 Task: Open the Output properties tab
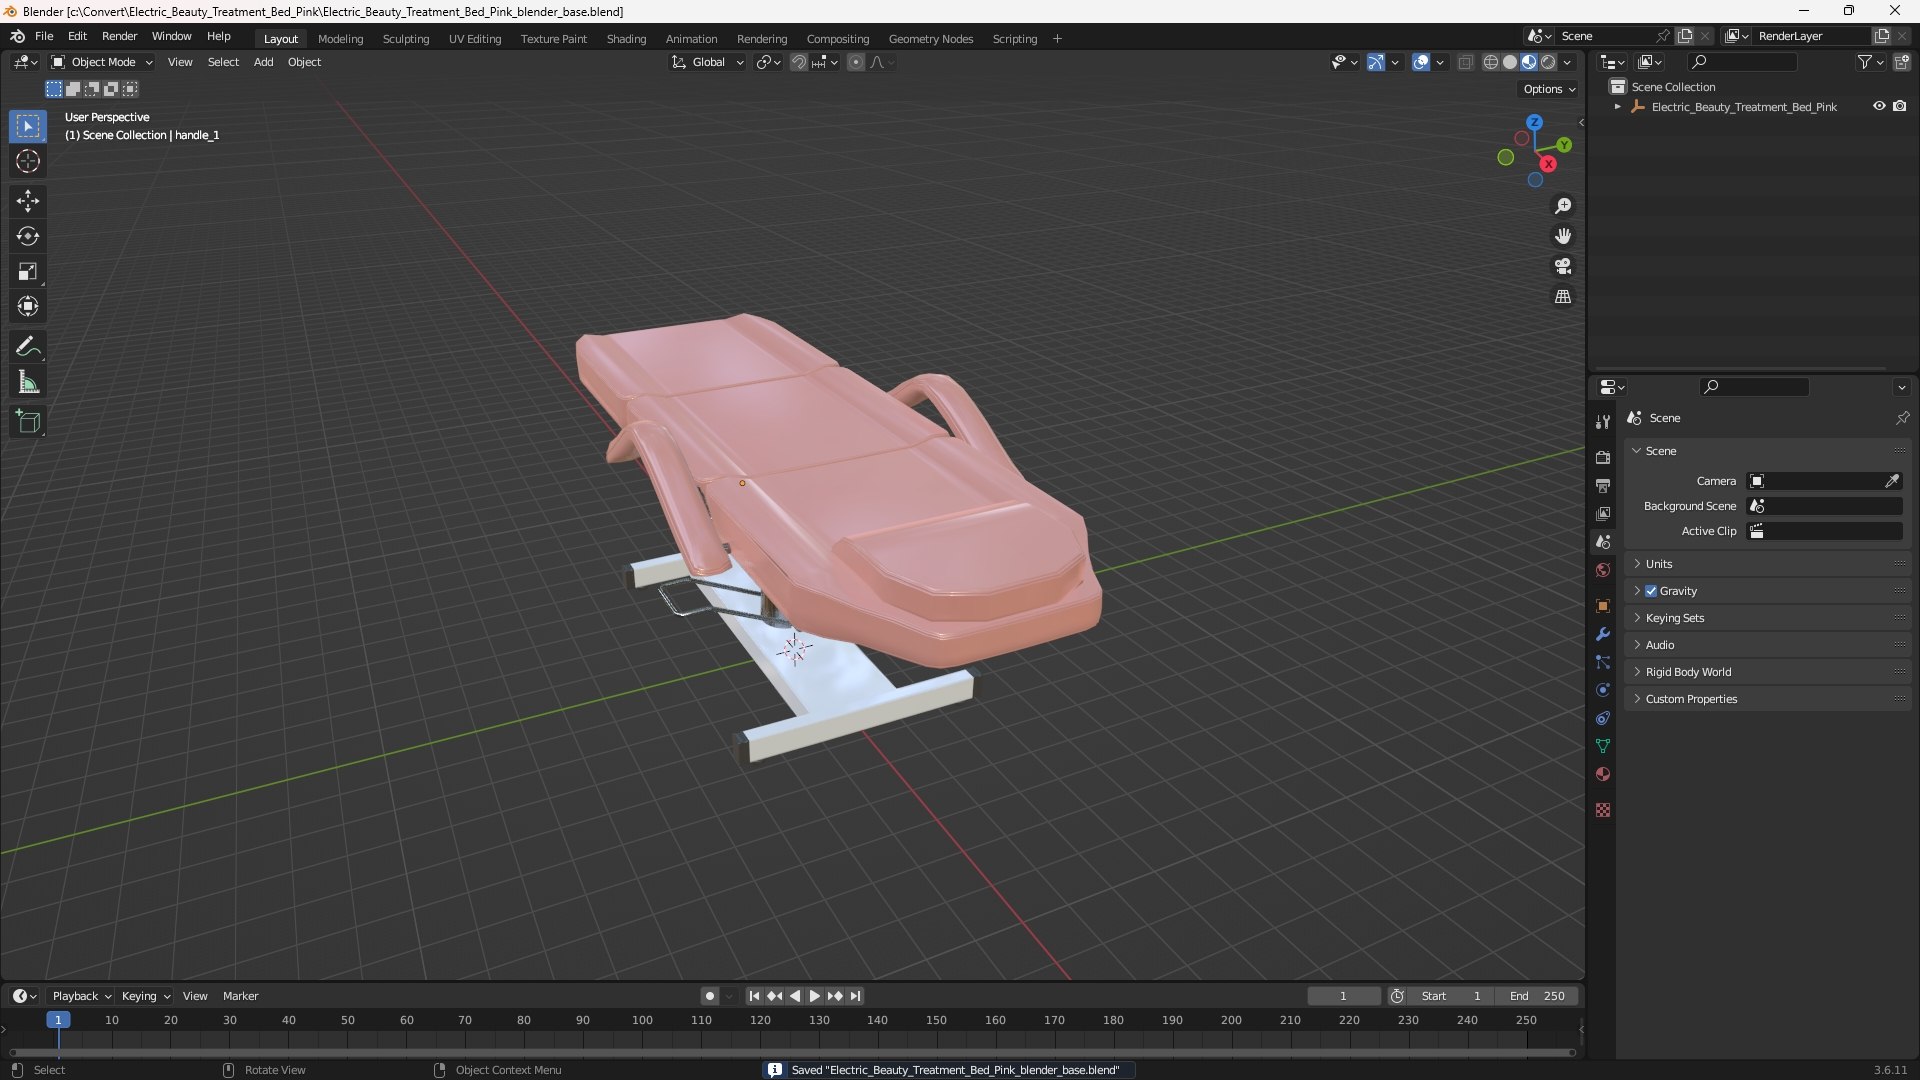click(1603, 485)
